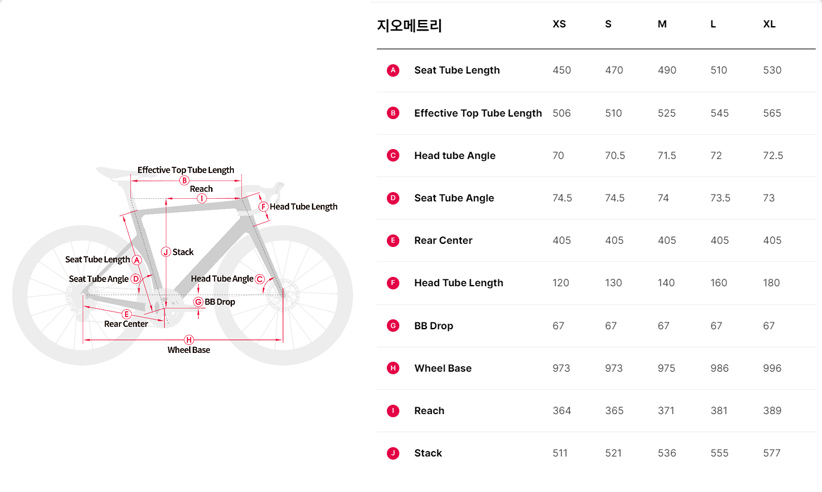Click the red F icon beside Head Tube Length

pyautogui.click(x=393, y=283)
